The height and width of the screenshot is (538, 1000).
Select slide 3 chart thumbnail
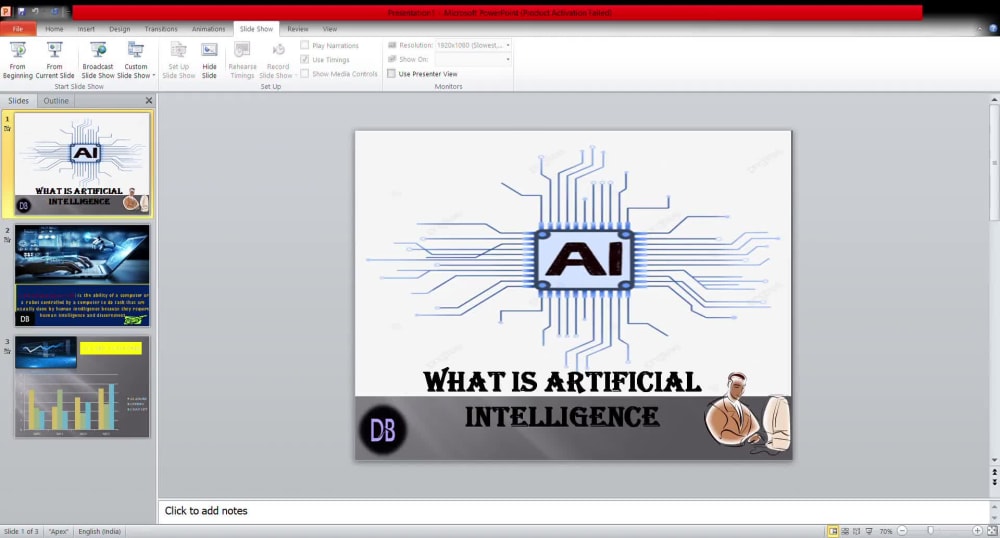click(x=82, y=387)
